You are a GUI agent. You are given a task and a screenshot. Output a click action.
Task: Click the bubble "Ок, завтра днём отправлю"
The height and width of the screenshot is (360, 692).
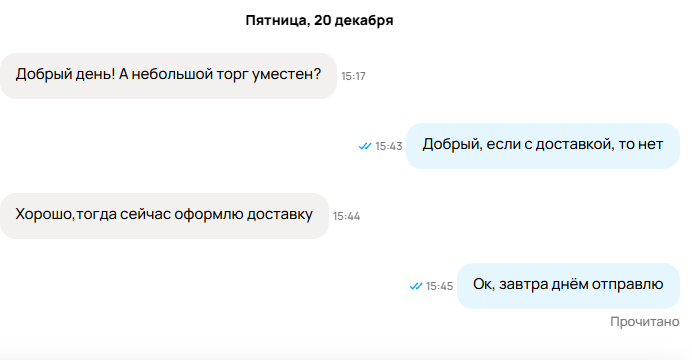[x=568, y=286]
